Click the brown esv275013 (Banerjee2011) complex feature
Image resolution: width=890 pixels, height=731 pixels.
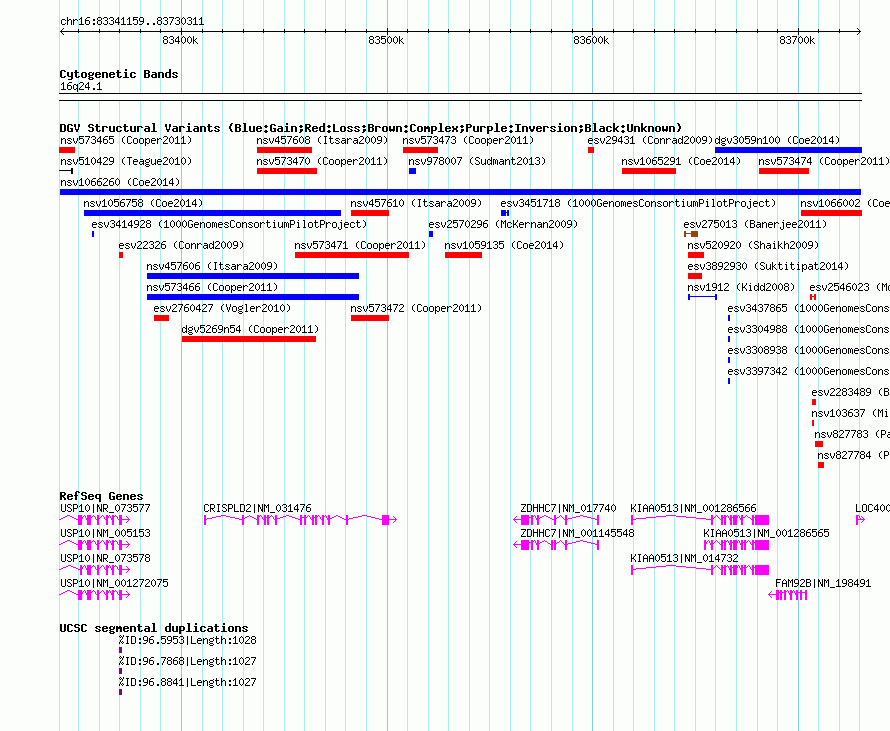(x=691, y=234)
